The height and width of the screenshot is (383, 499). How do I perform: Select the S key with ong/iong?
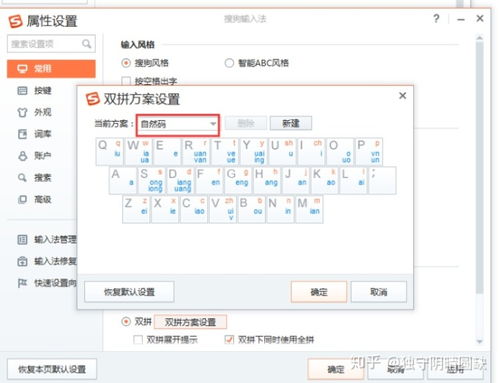tap(152, 181)
